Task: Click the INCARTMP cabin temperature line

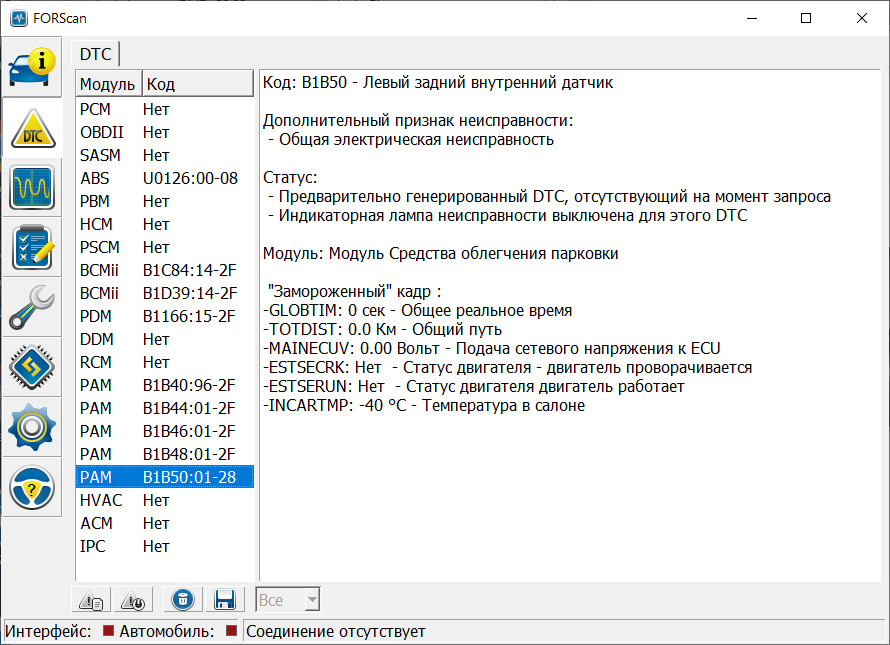Action: pyautogui.click(x=423, y=405)
